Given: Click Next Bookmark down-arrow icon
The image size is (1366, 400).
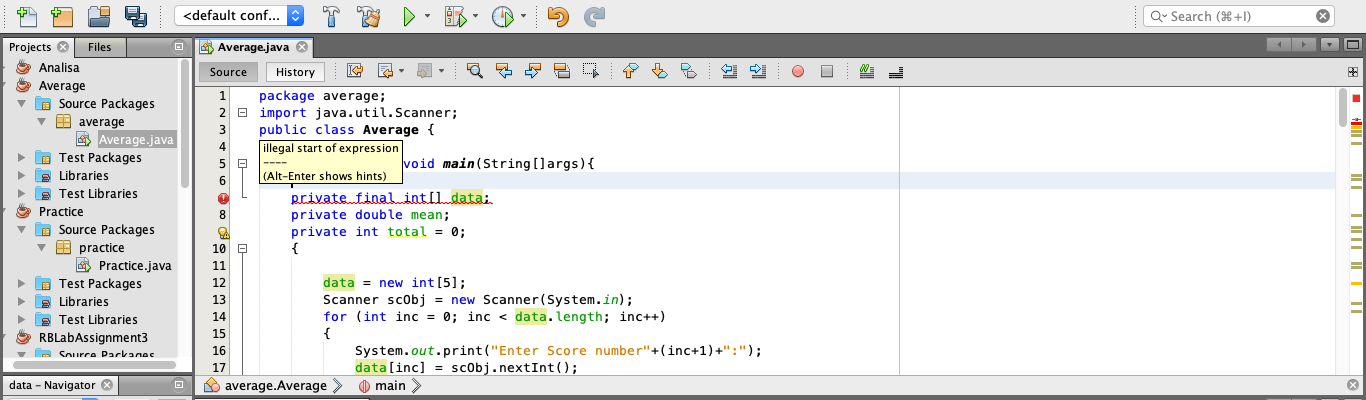Looking at the screenshot, I should click(659, 71).
